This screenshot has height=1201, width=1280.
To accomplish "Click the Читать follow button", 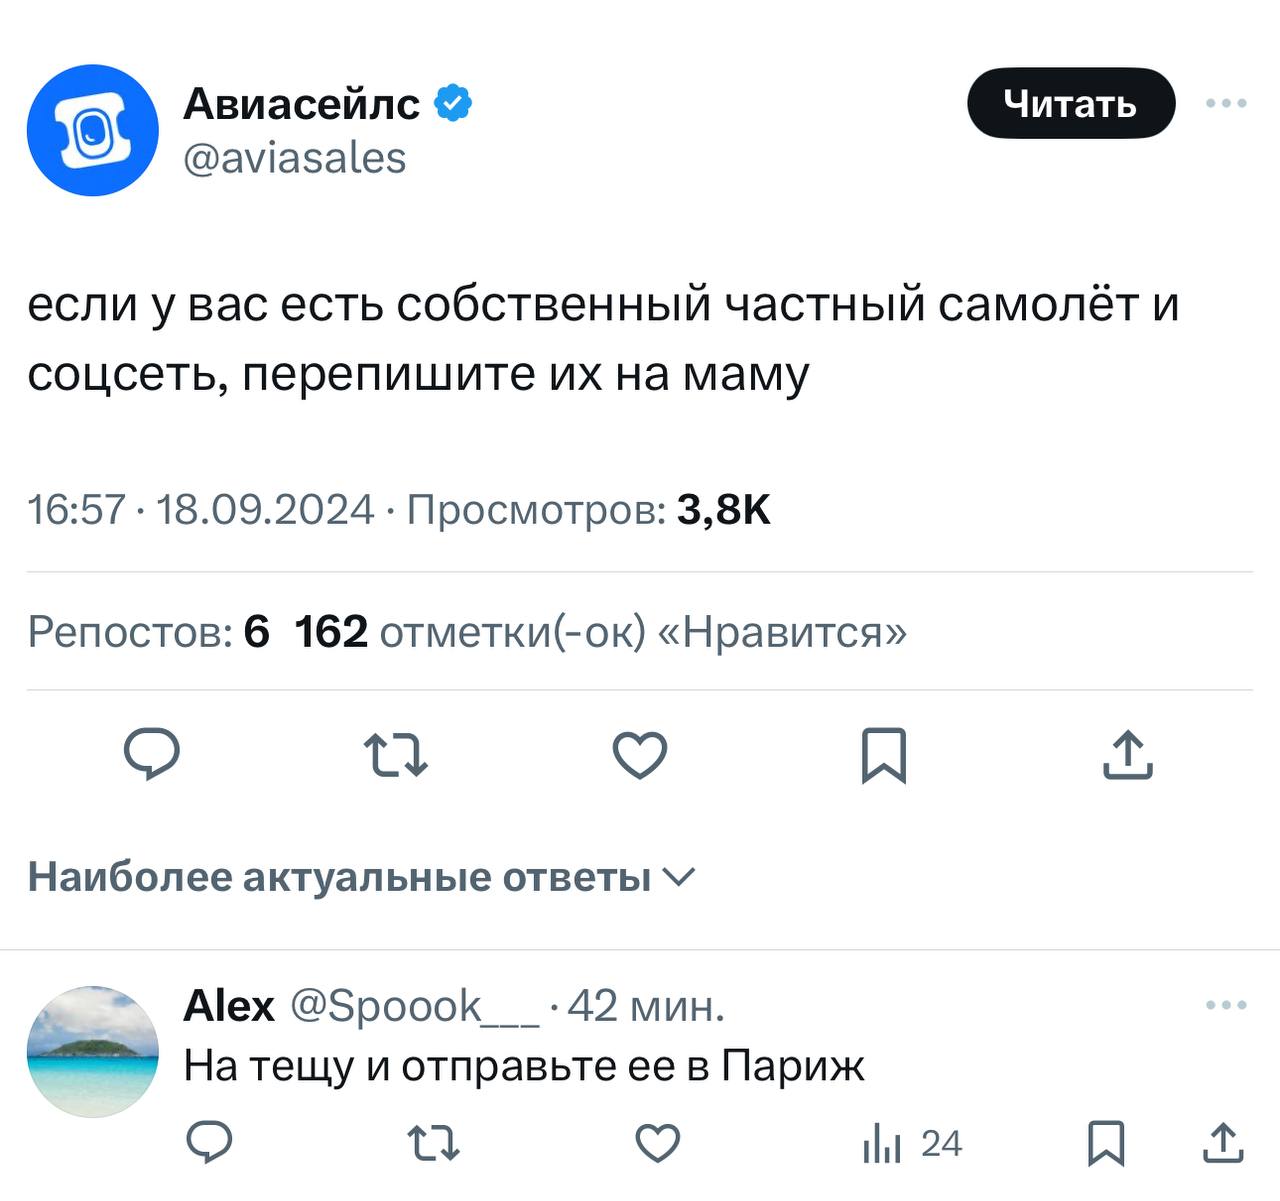I will [1070, 103].
